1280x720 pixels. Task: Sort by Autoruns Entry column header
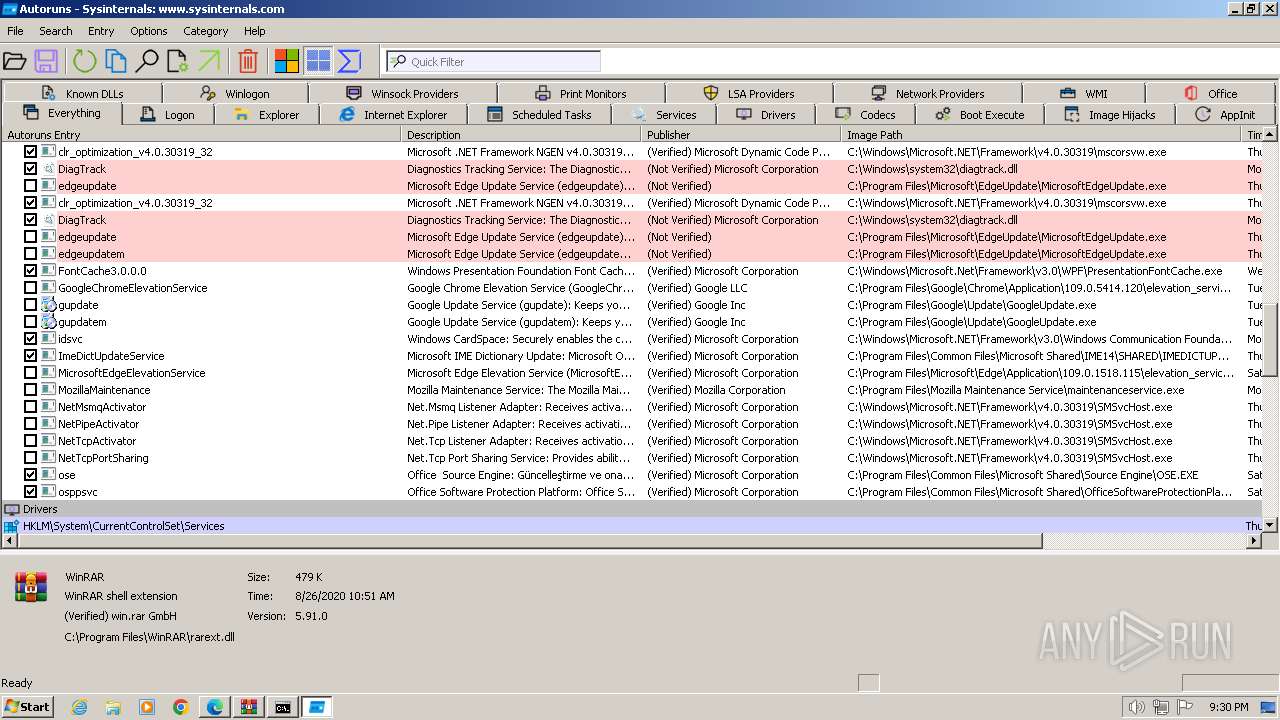click(x=201, y=135)
